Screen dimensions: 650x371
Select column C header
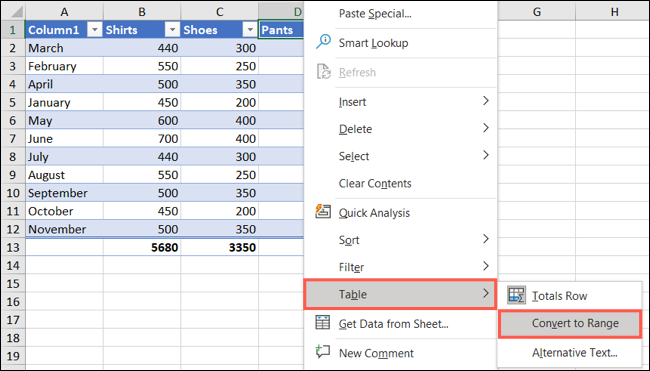click(219, 12)
